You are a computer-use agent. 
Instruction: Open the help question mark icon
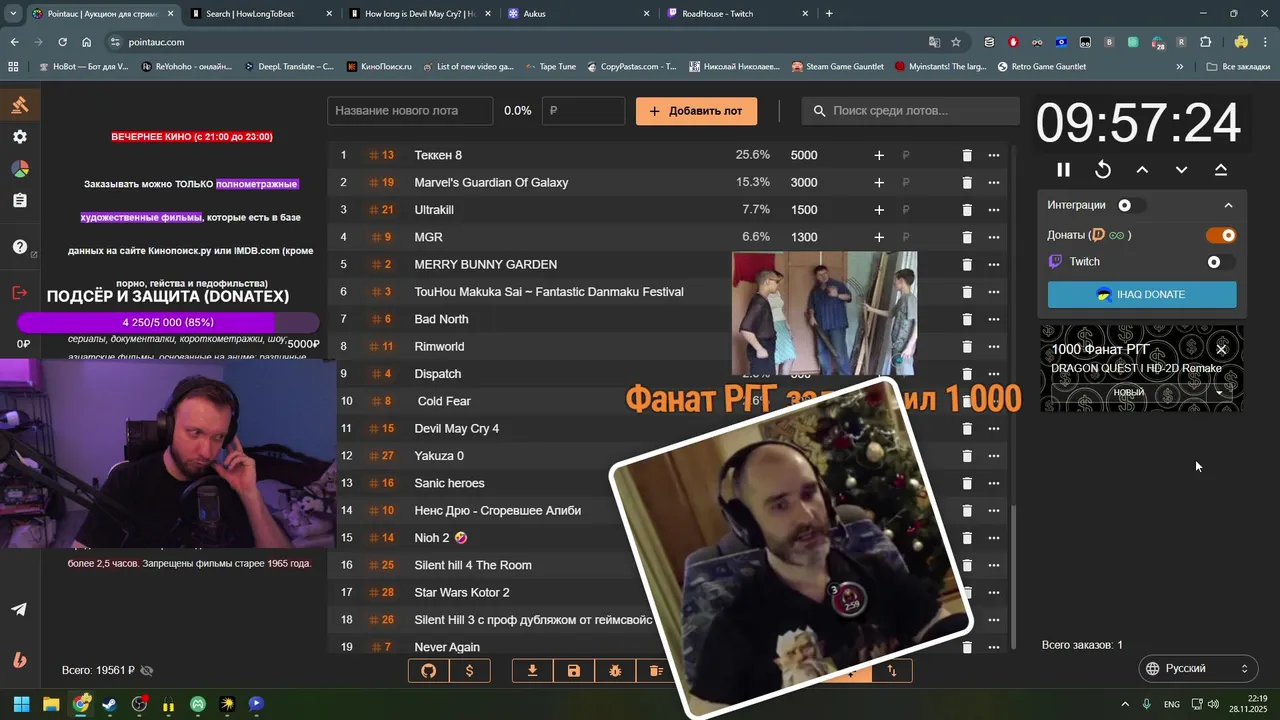click(20, 247)
